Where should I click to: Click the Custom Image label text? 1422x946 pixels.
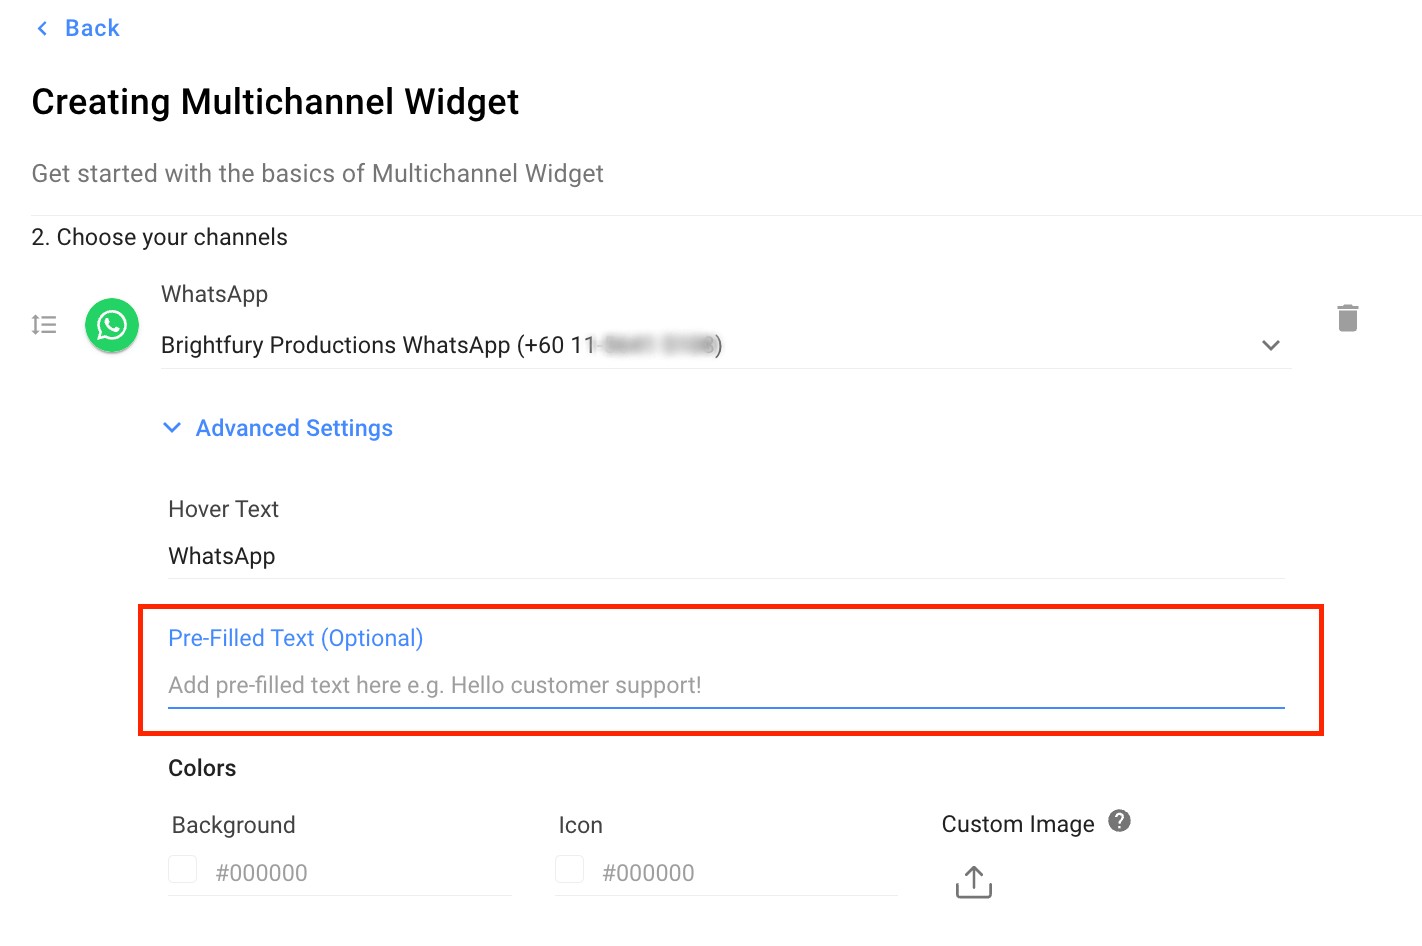[1018, 824]
